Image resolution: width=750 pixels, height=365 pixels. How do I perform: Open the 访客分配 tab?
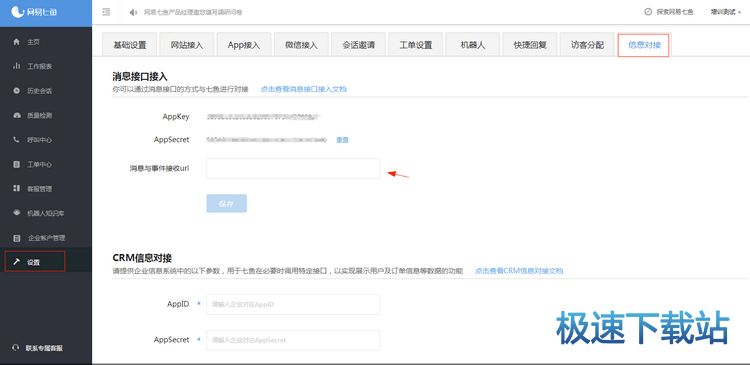coord(587,45)
